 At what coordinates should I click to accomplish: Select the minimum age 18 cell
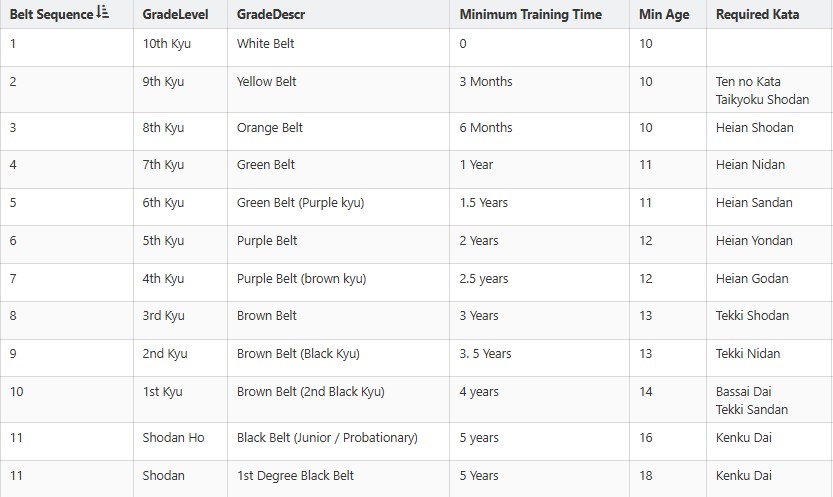[x=646, y=476]
